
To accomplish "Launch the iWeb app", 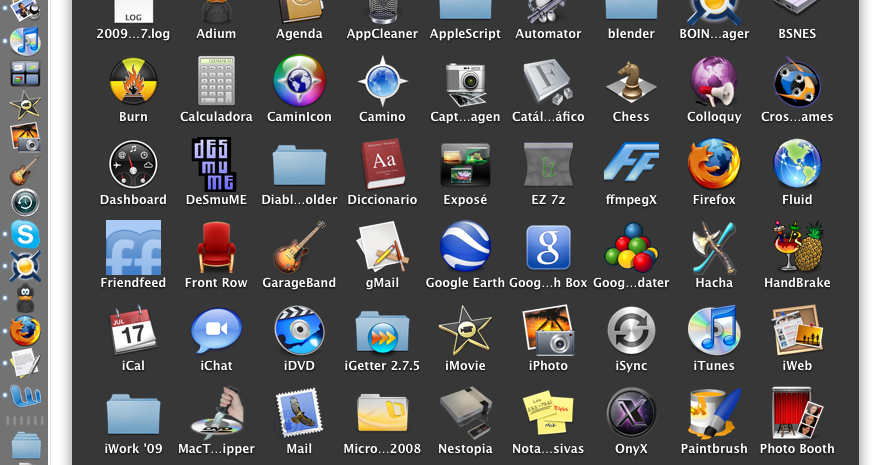I will tap(797, 331).
